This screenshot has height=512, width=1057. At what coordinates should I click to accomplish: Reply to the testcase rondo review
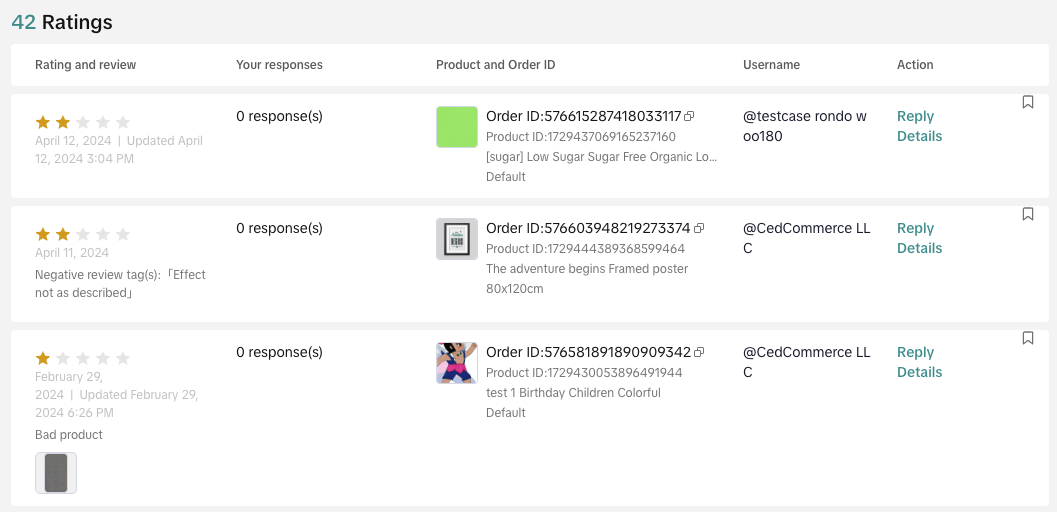click(915, 116)
